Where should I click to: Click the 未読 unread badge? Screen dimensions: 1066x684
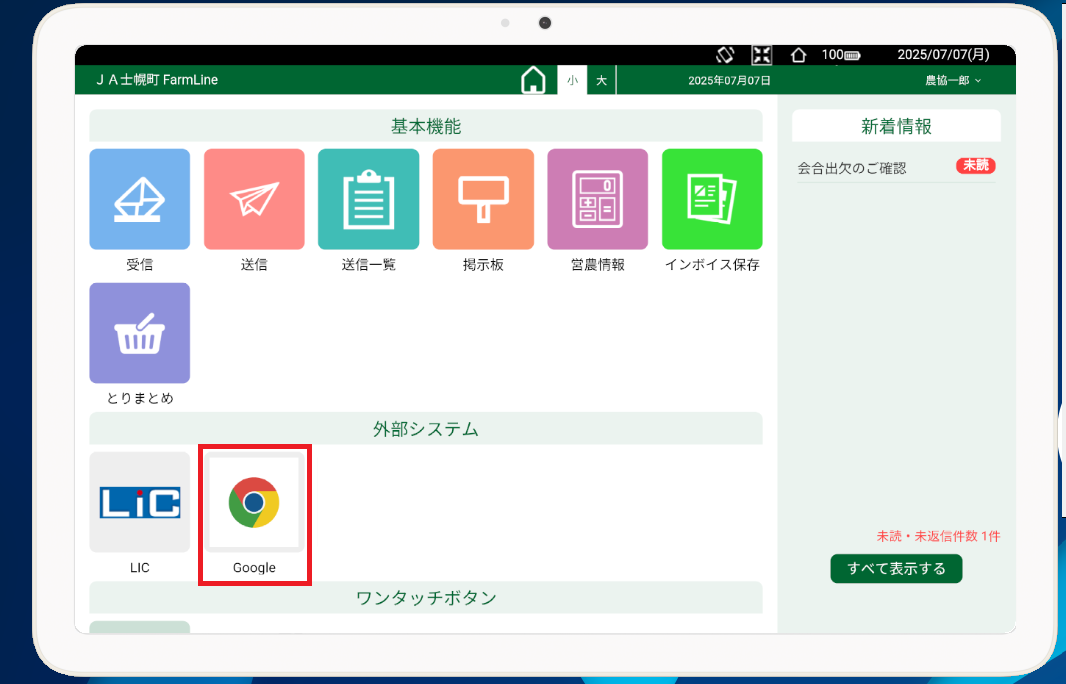pos(976,165)
